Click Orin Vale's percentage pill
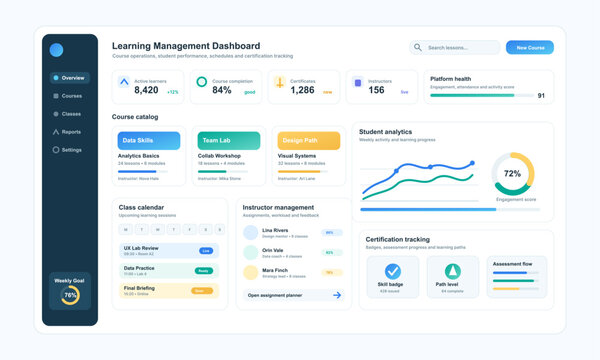 pos(332,252)
